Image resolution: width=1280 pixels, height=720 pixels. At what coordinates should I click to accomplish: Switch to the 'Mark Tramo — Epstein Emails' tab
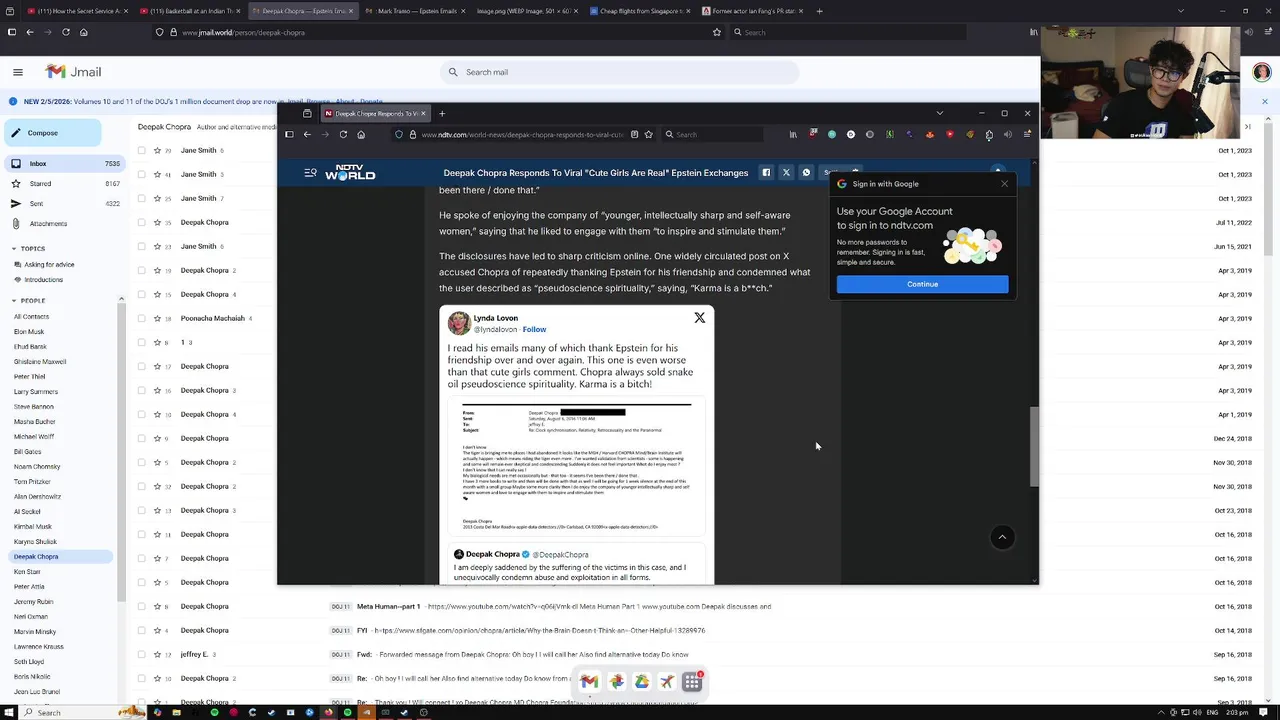(415, 11)
